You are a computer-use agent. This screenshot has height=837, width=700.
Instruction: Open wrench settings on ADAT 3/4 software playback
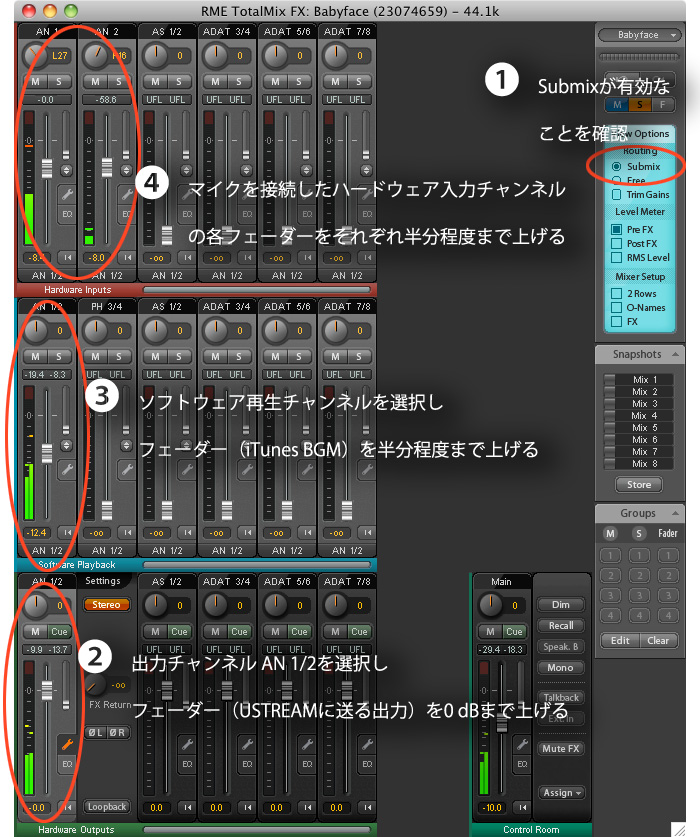click(247, 469)
